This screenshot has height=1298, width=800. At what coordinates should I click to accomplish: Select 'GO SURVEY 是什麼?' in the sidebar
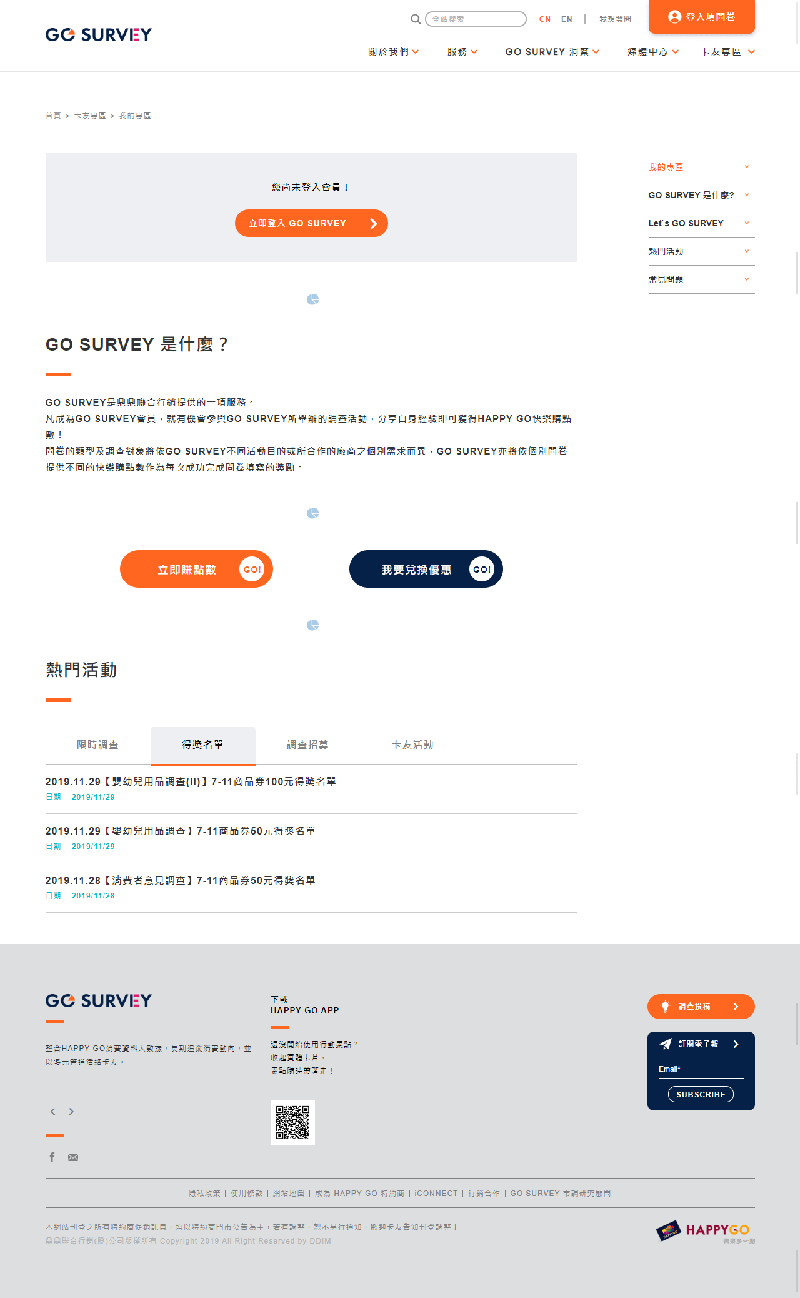[x=691, y=195]
